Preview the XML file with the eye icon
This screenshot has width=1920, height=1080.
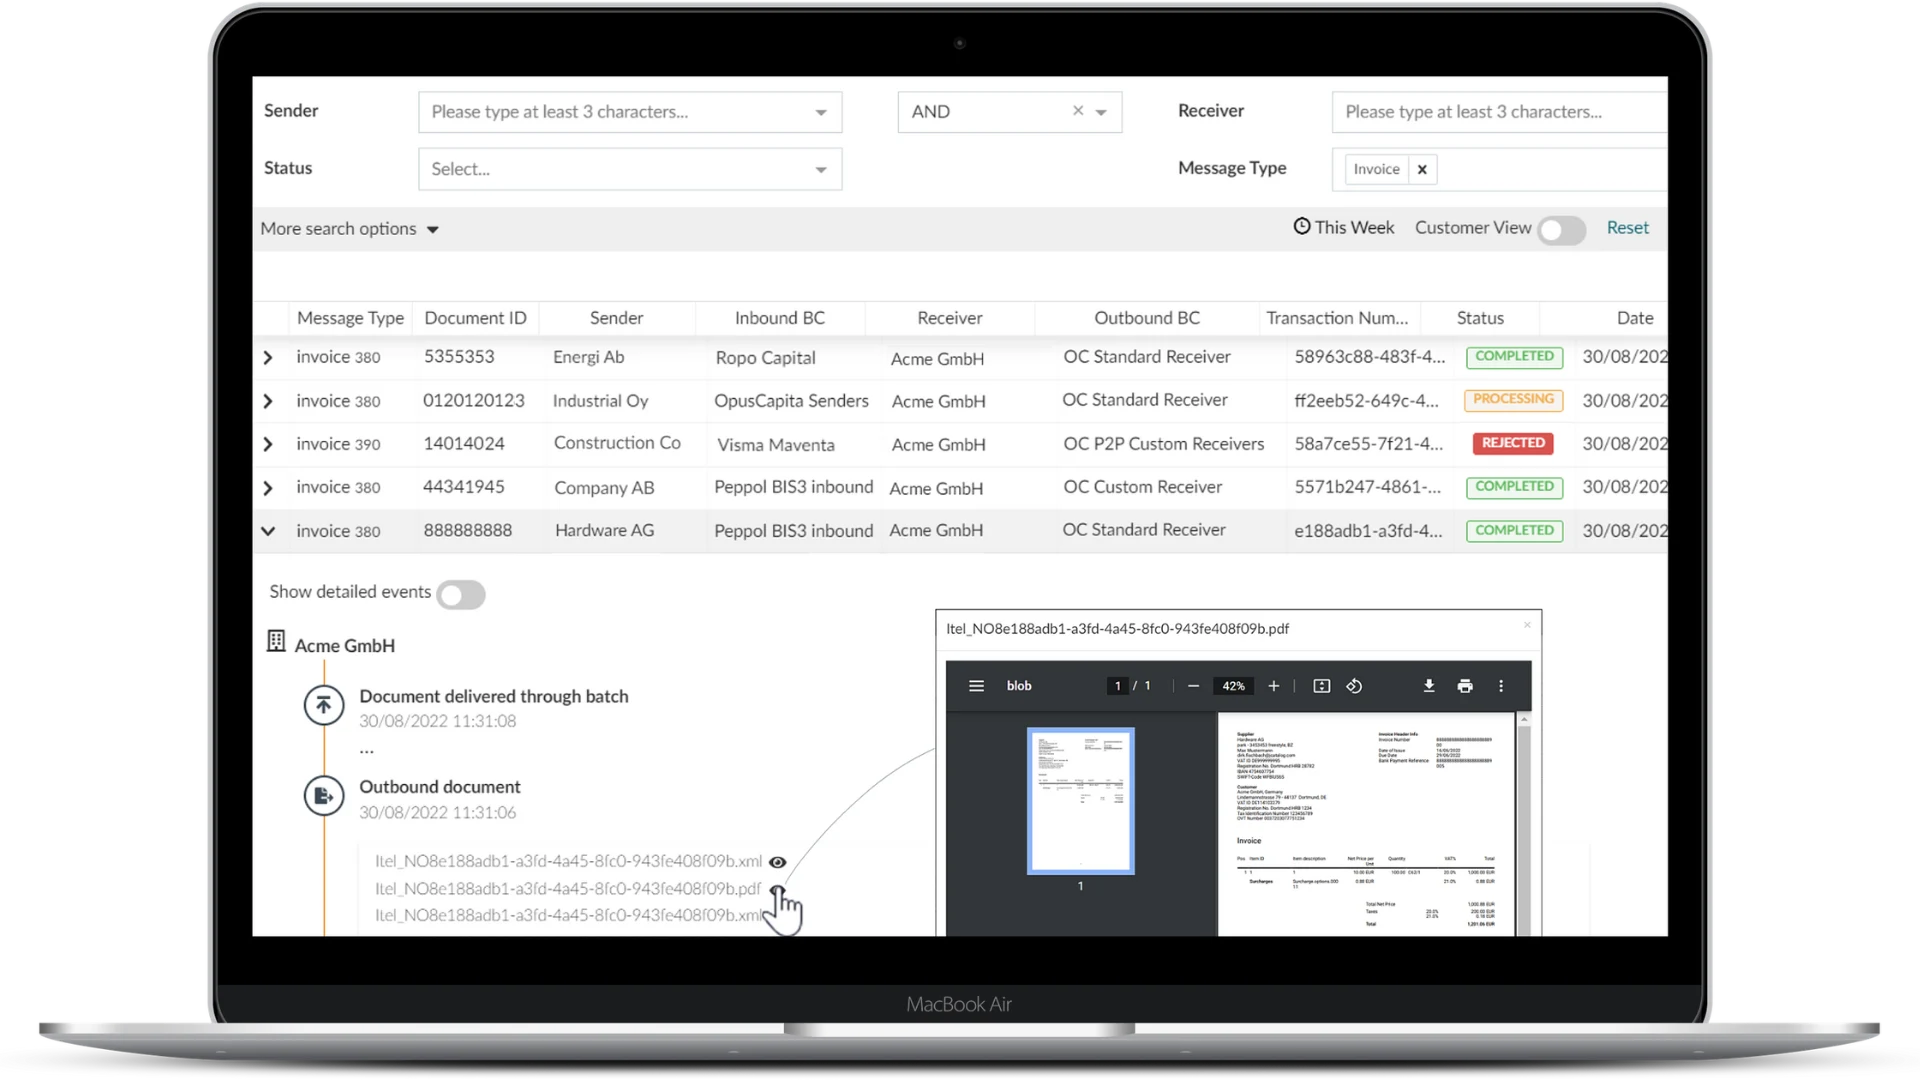tap(778, 862)
